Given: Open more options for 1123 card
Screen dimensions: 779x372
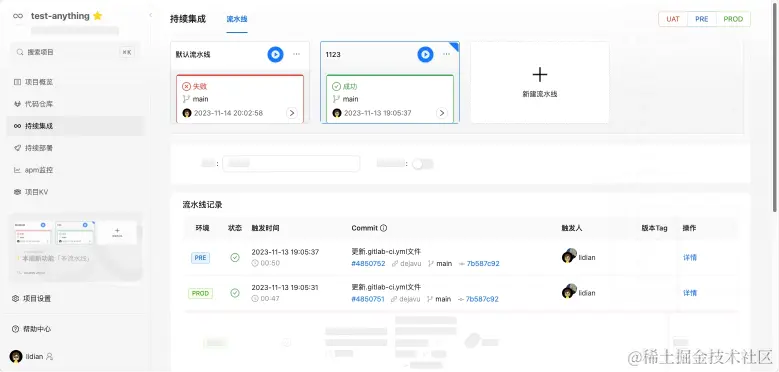Looking at the screenshot, I should coord(447,54).
